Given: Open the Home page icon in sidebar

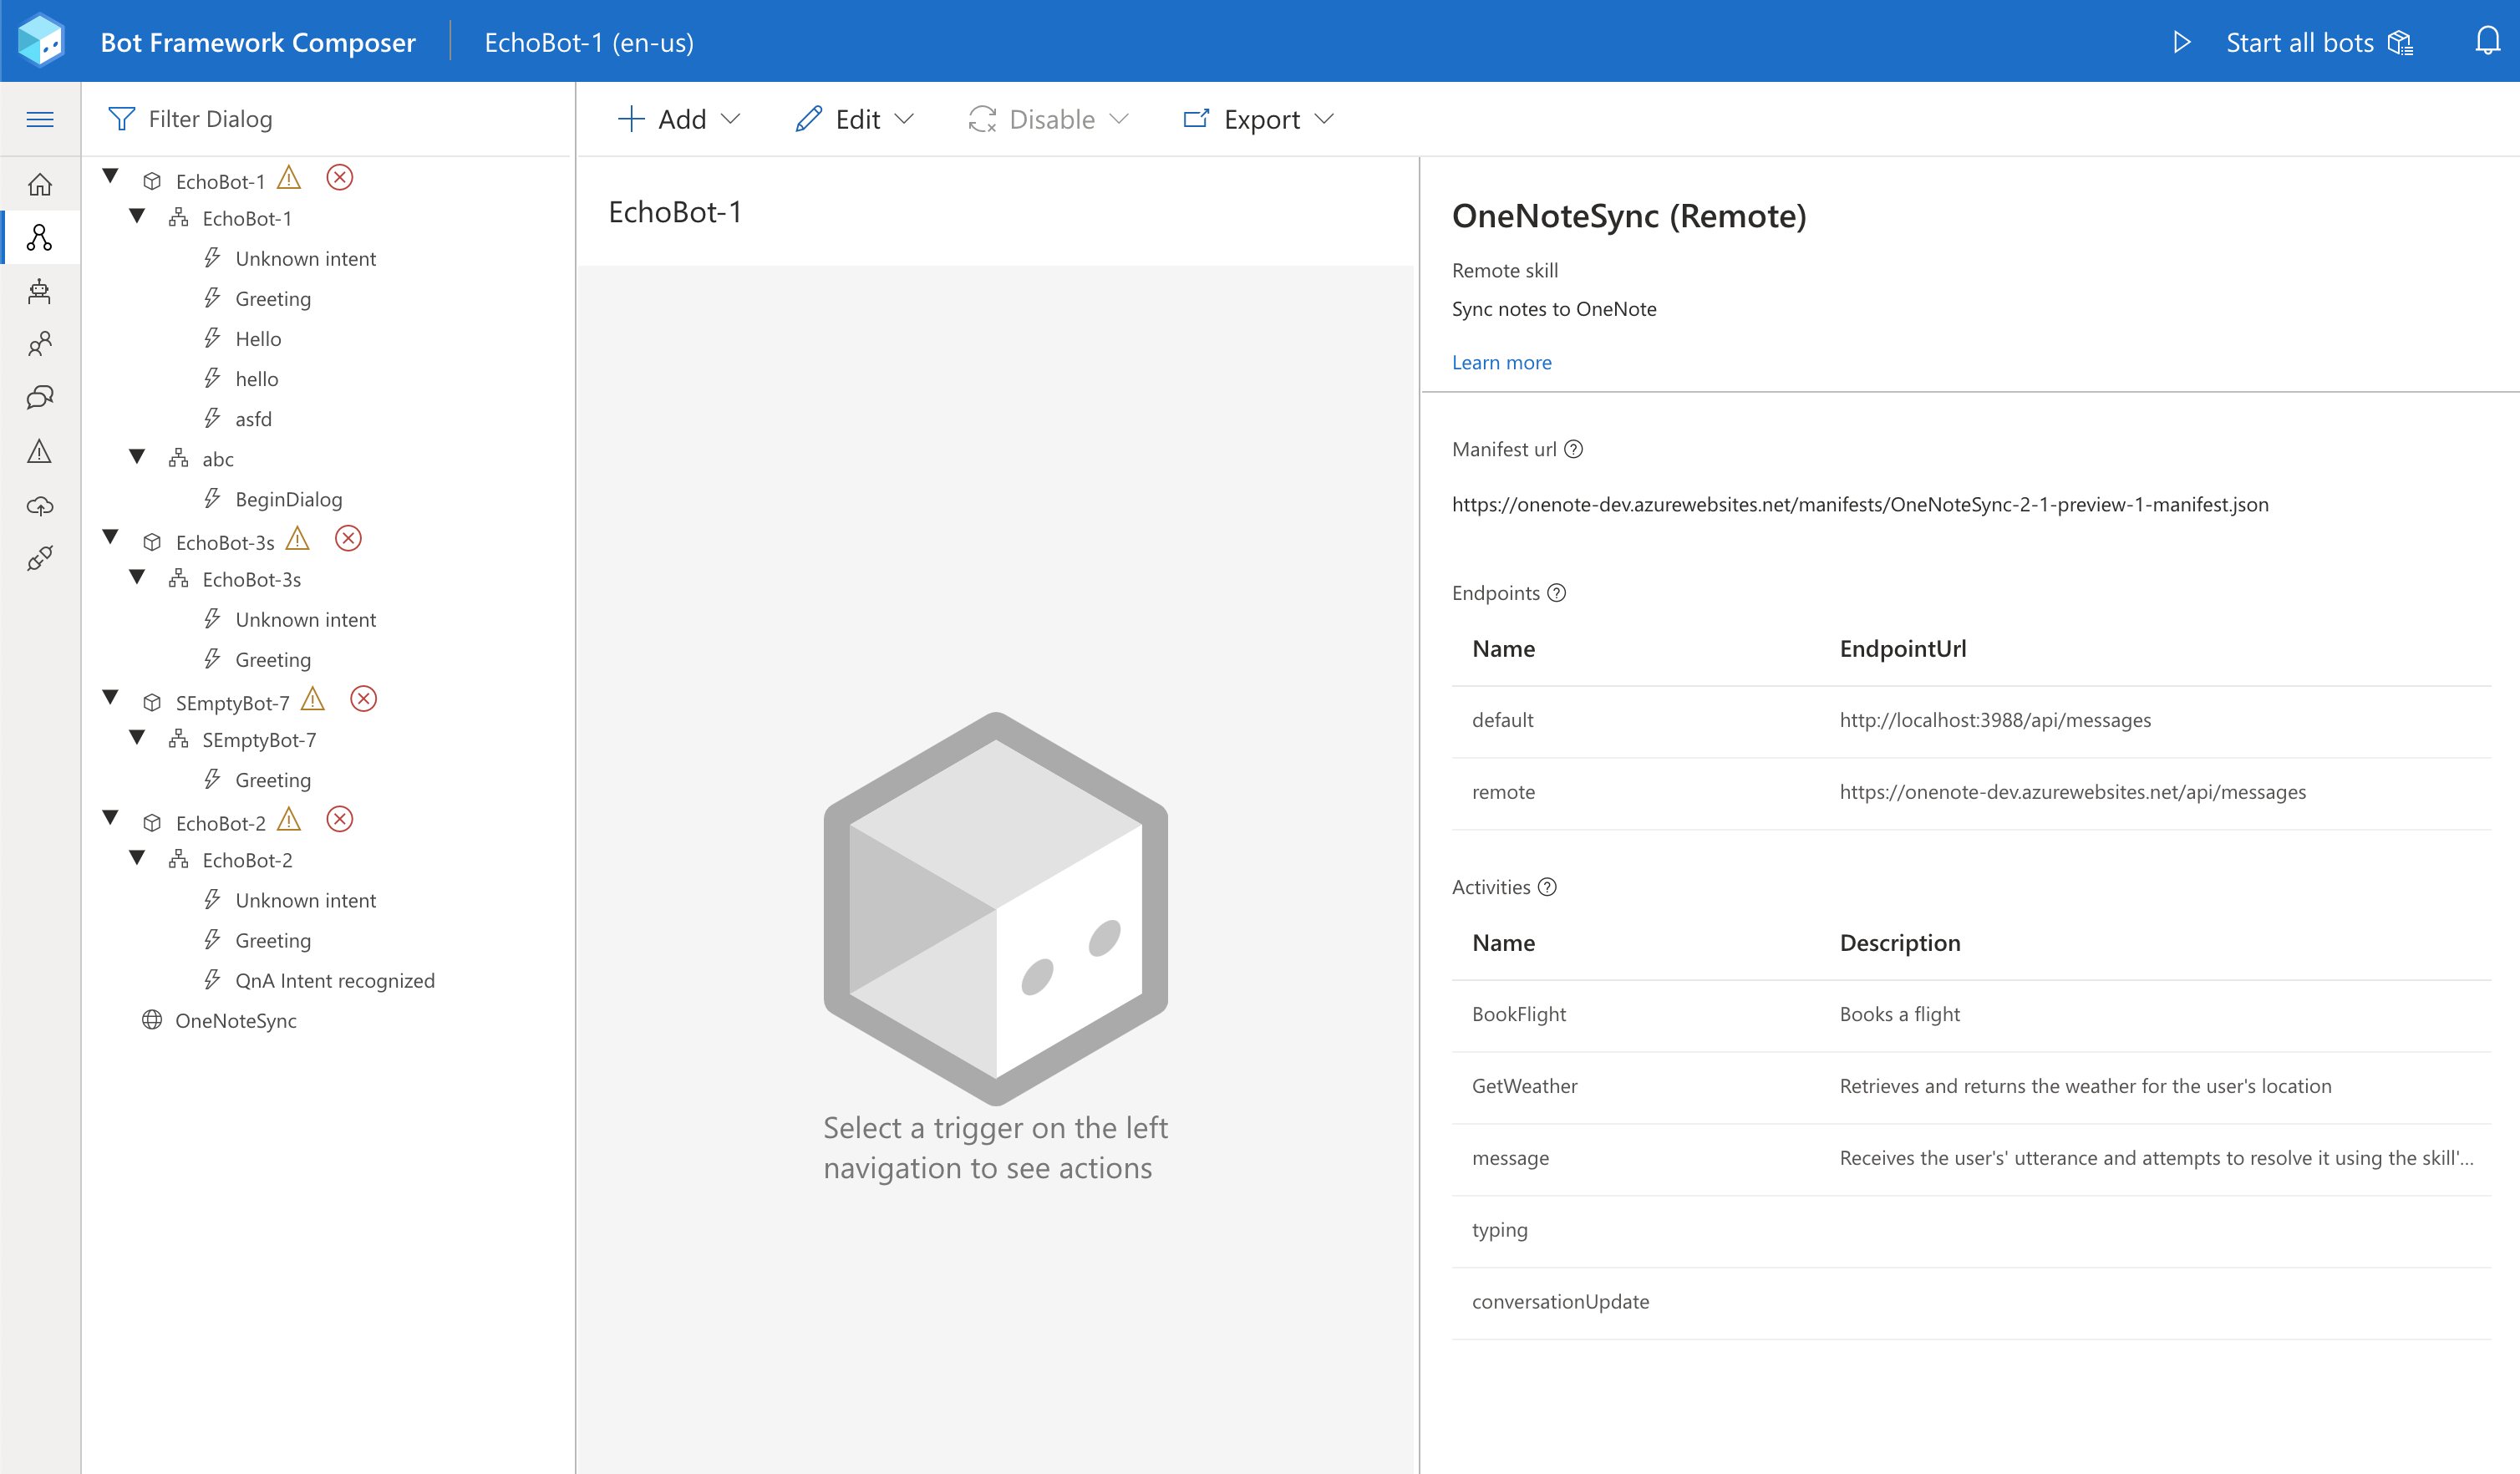Looking at the screenshot, I should [40, 185].
